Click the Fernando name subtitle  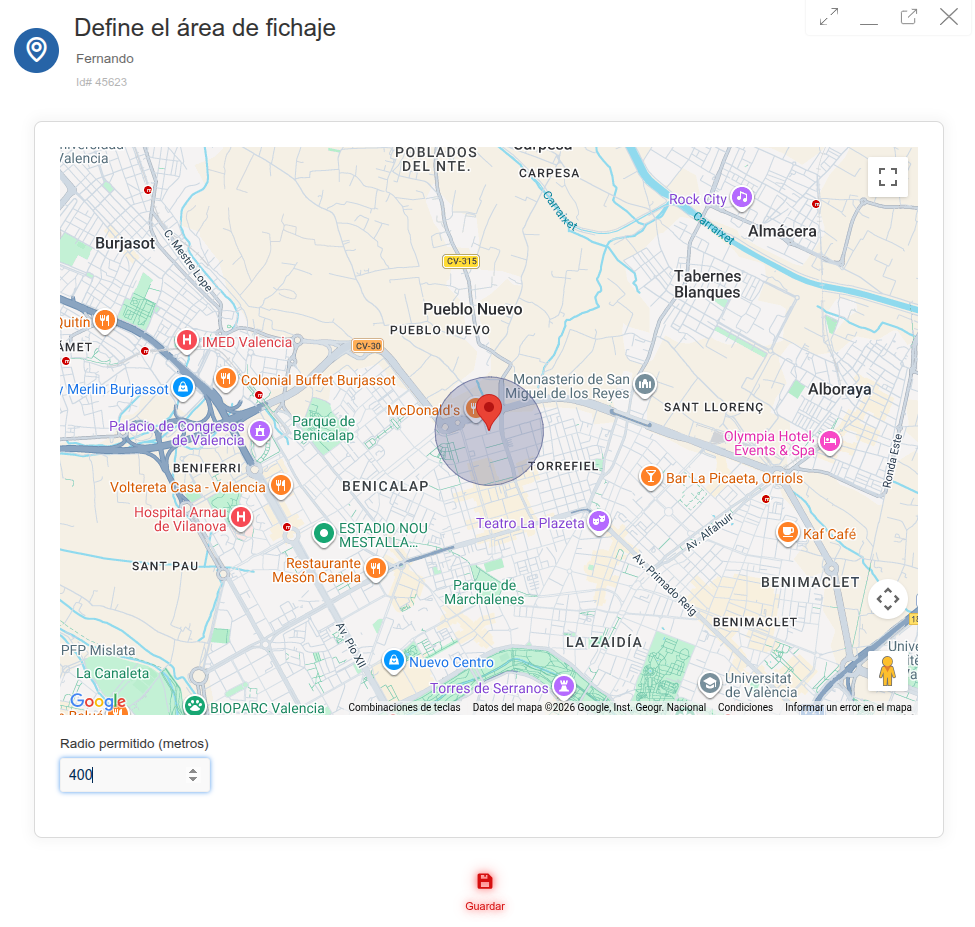coord(105,58)
